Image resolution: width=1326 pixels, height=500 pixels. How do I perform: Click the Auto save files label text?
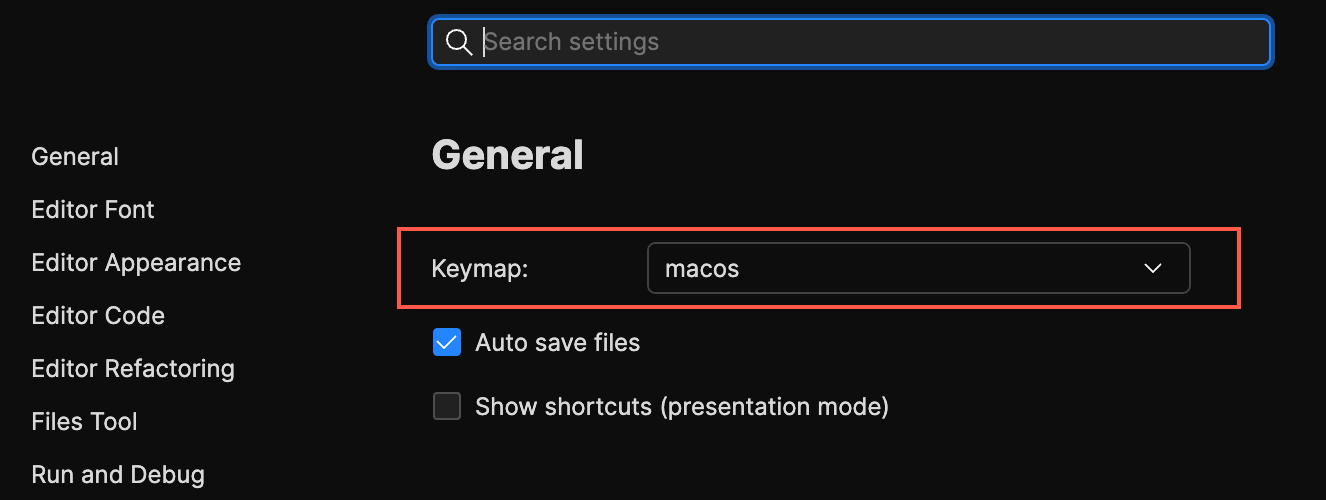pyautogui.click(x=557, y=343)
